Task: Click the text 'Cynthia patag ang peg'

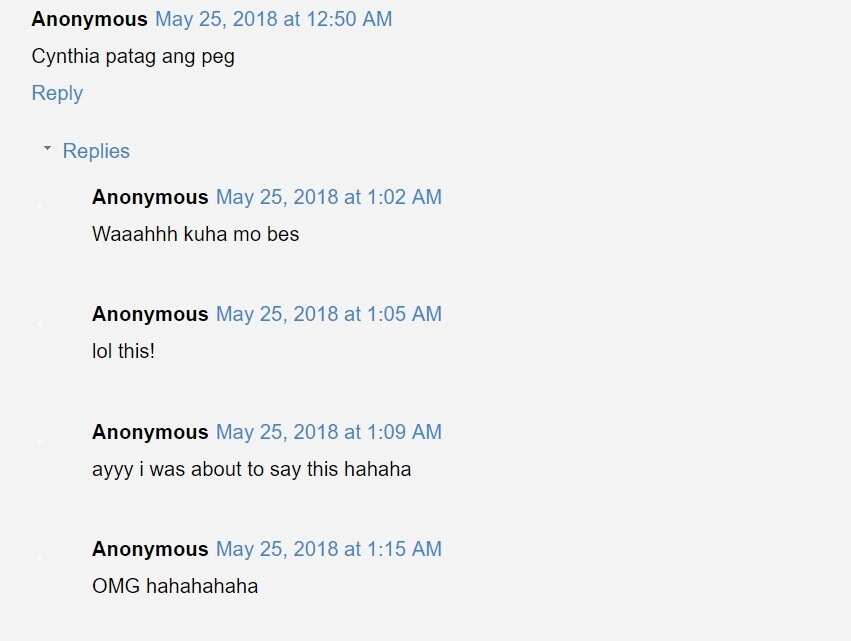Action: coord(133,56)
